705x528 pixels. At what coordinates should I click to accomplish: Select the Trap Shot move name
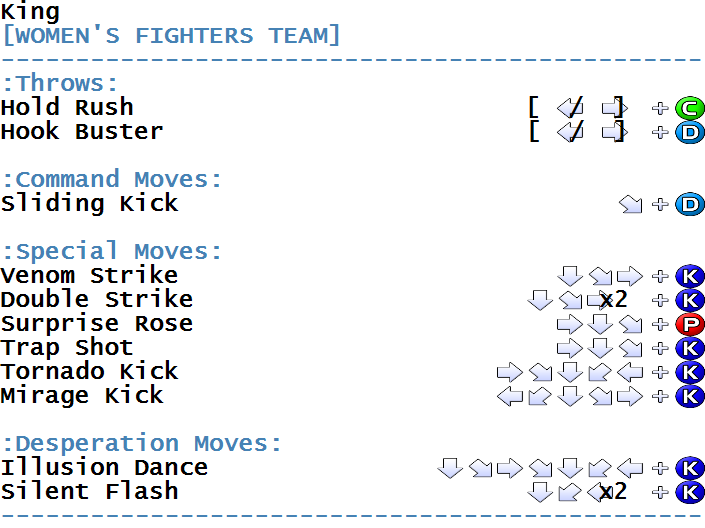point(67,348)
